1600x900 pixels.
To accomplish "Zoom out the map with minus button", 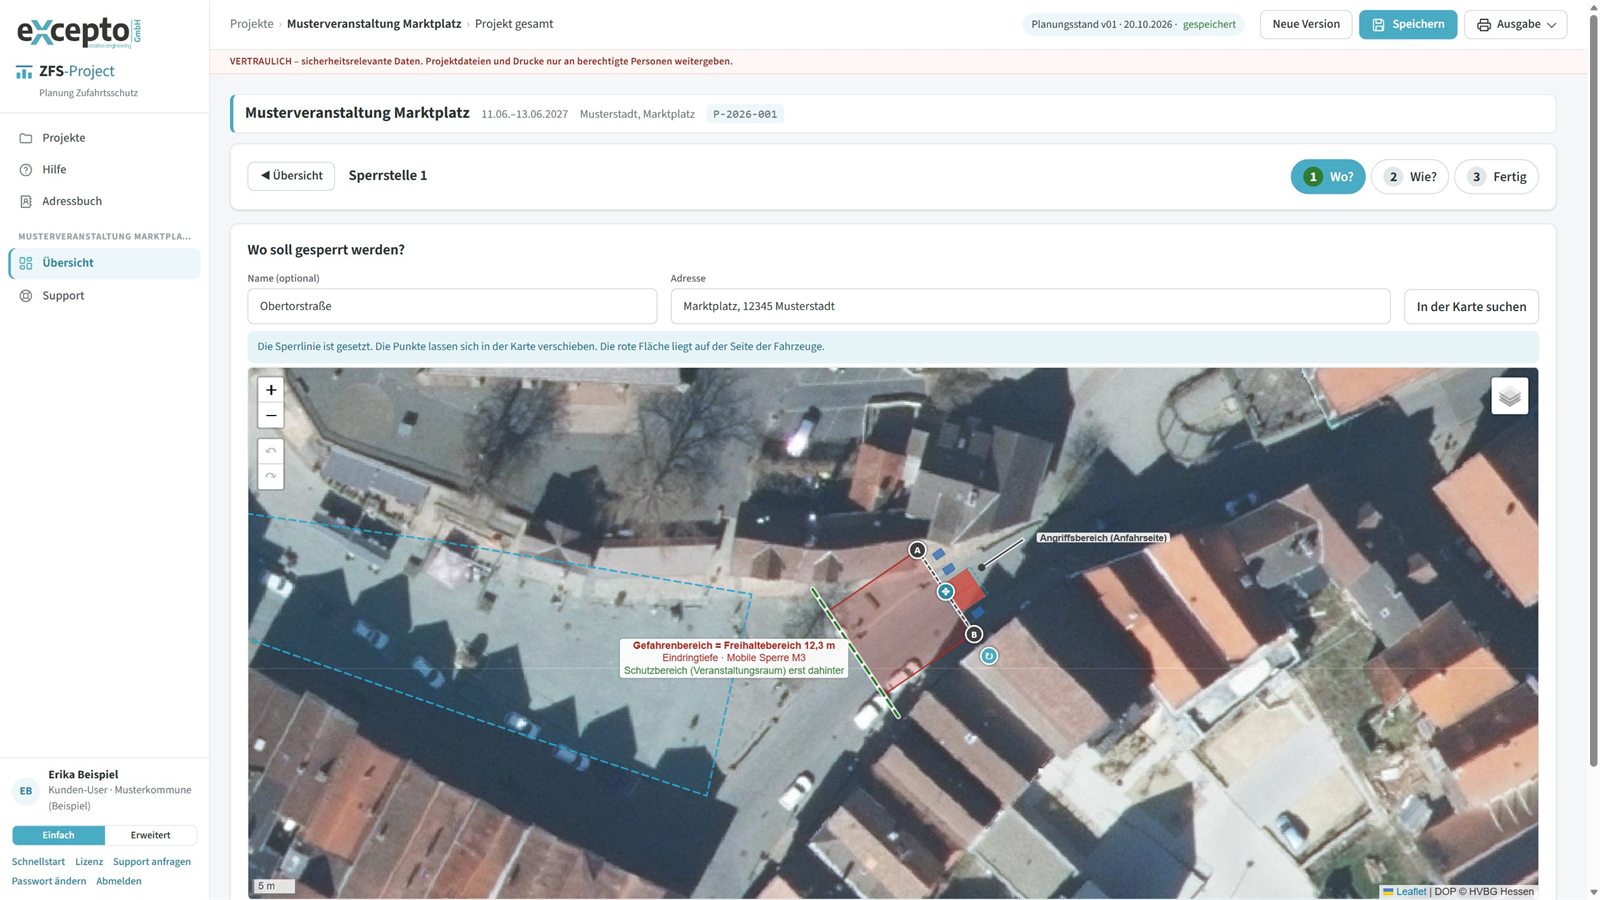I will (x=271, y=416).
